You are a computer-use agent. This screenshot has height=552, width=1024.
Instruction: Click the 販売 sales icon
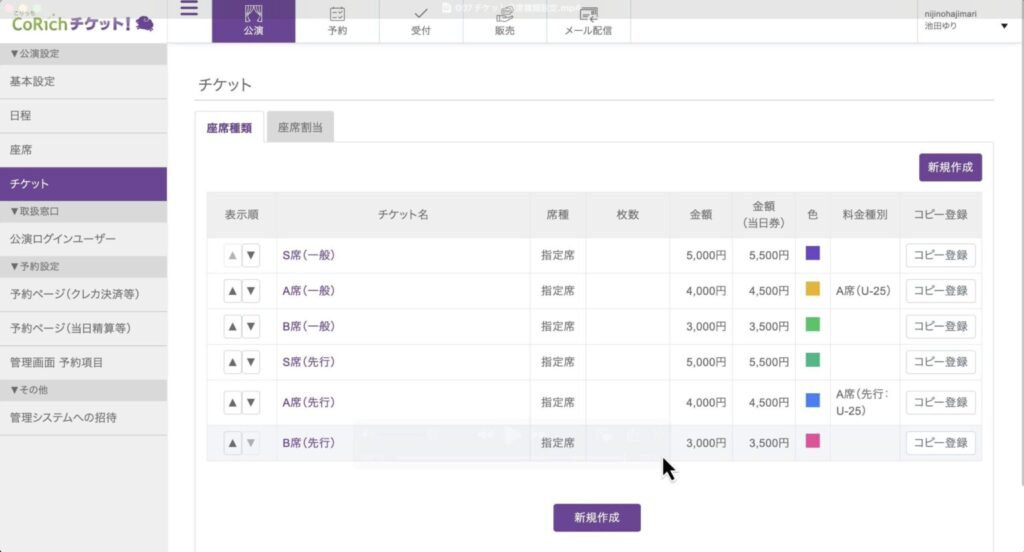tap(505, 14)
